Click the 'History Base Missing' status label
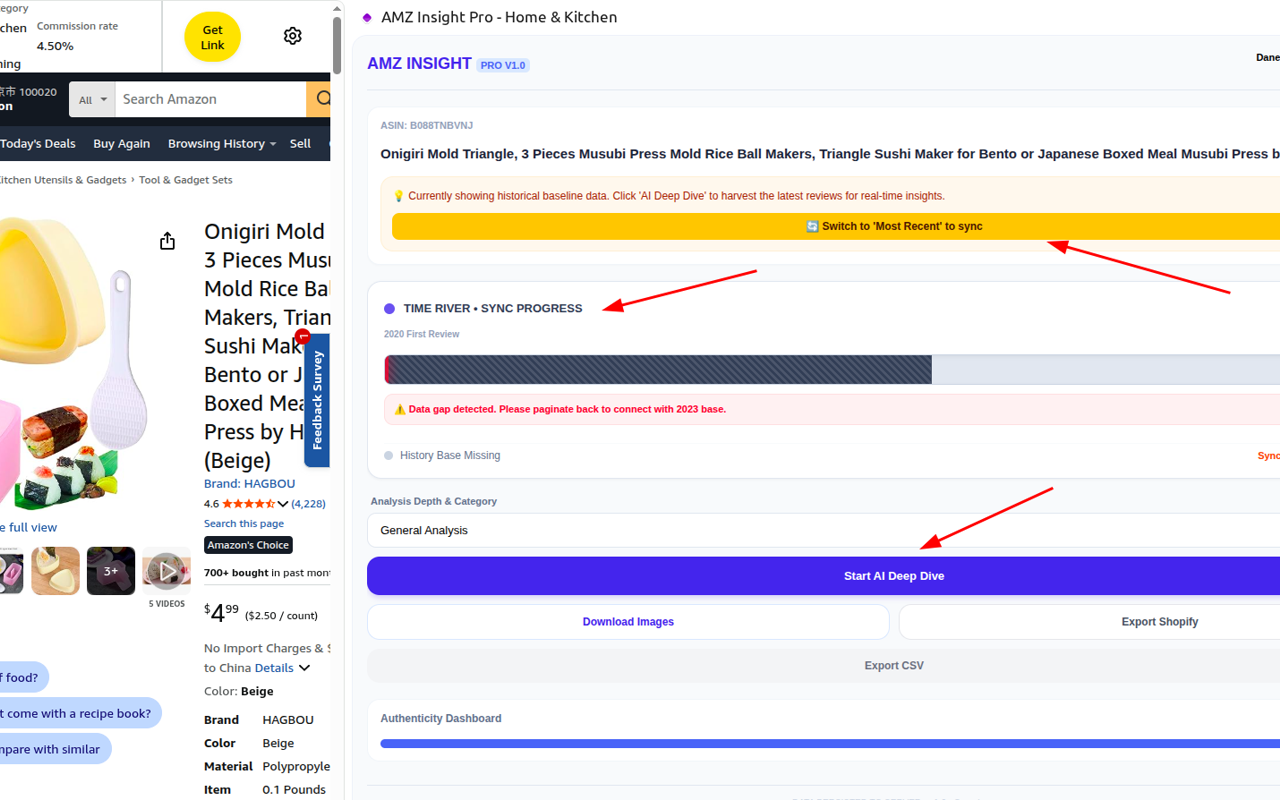 tap(450, 456)
